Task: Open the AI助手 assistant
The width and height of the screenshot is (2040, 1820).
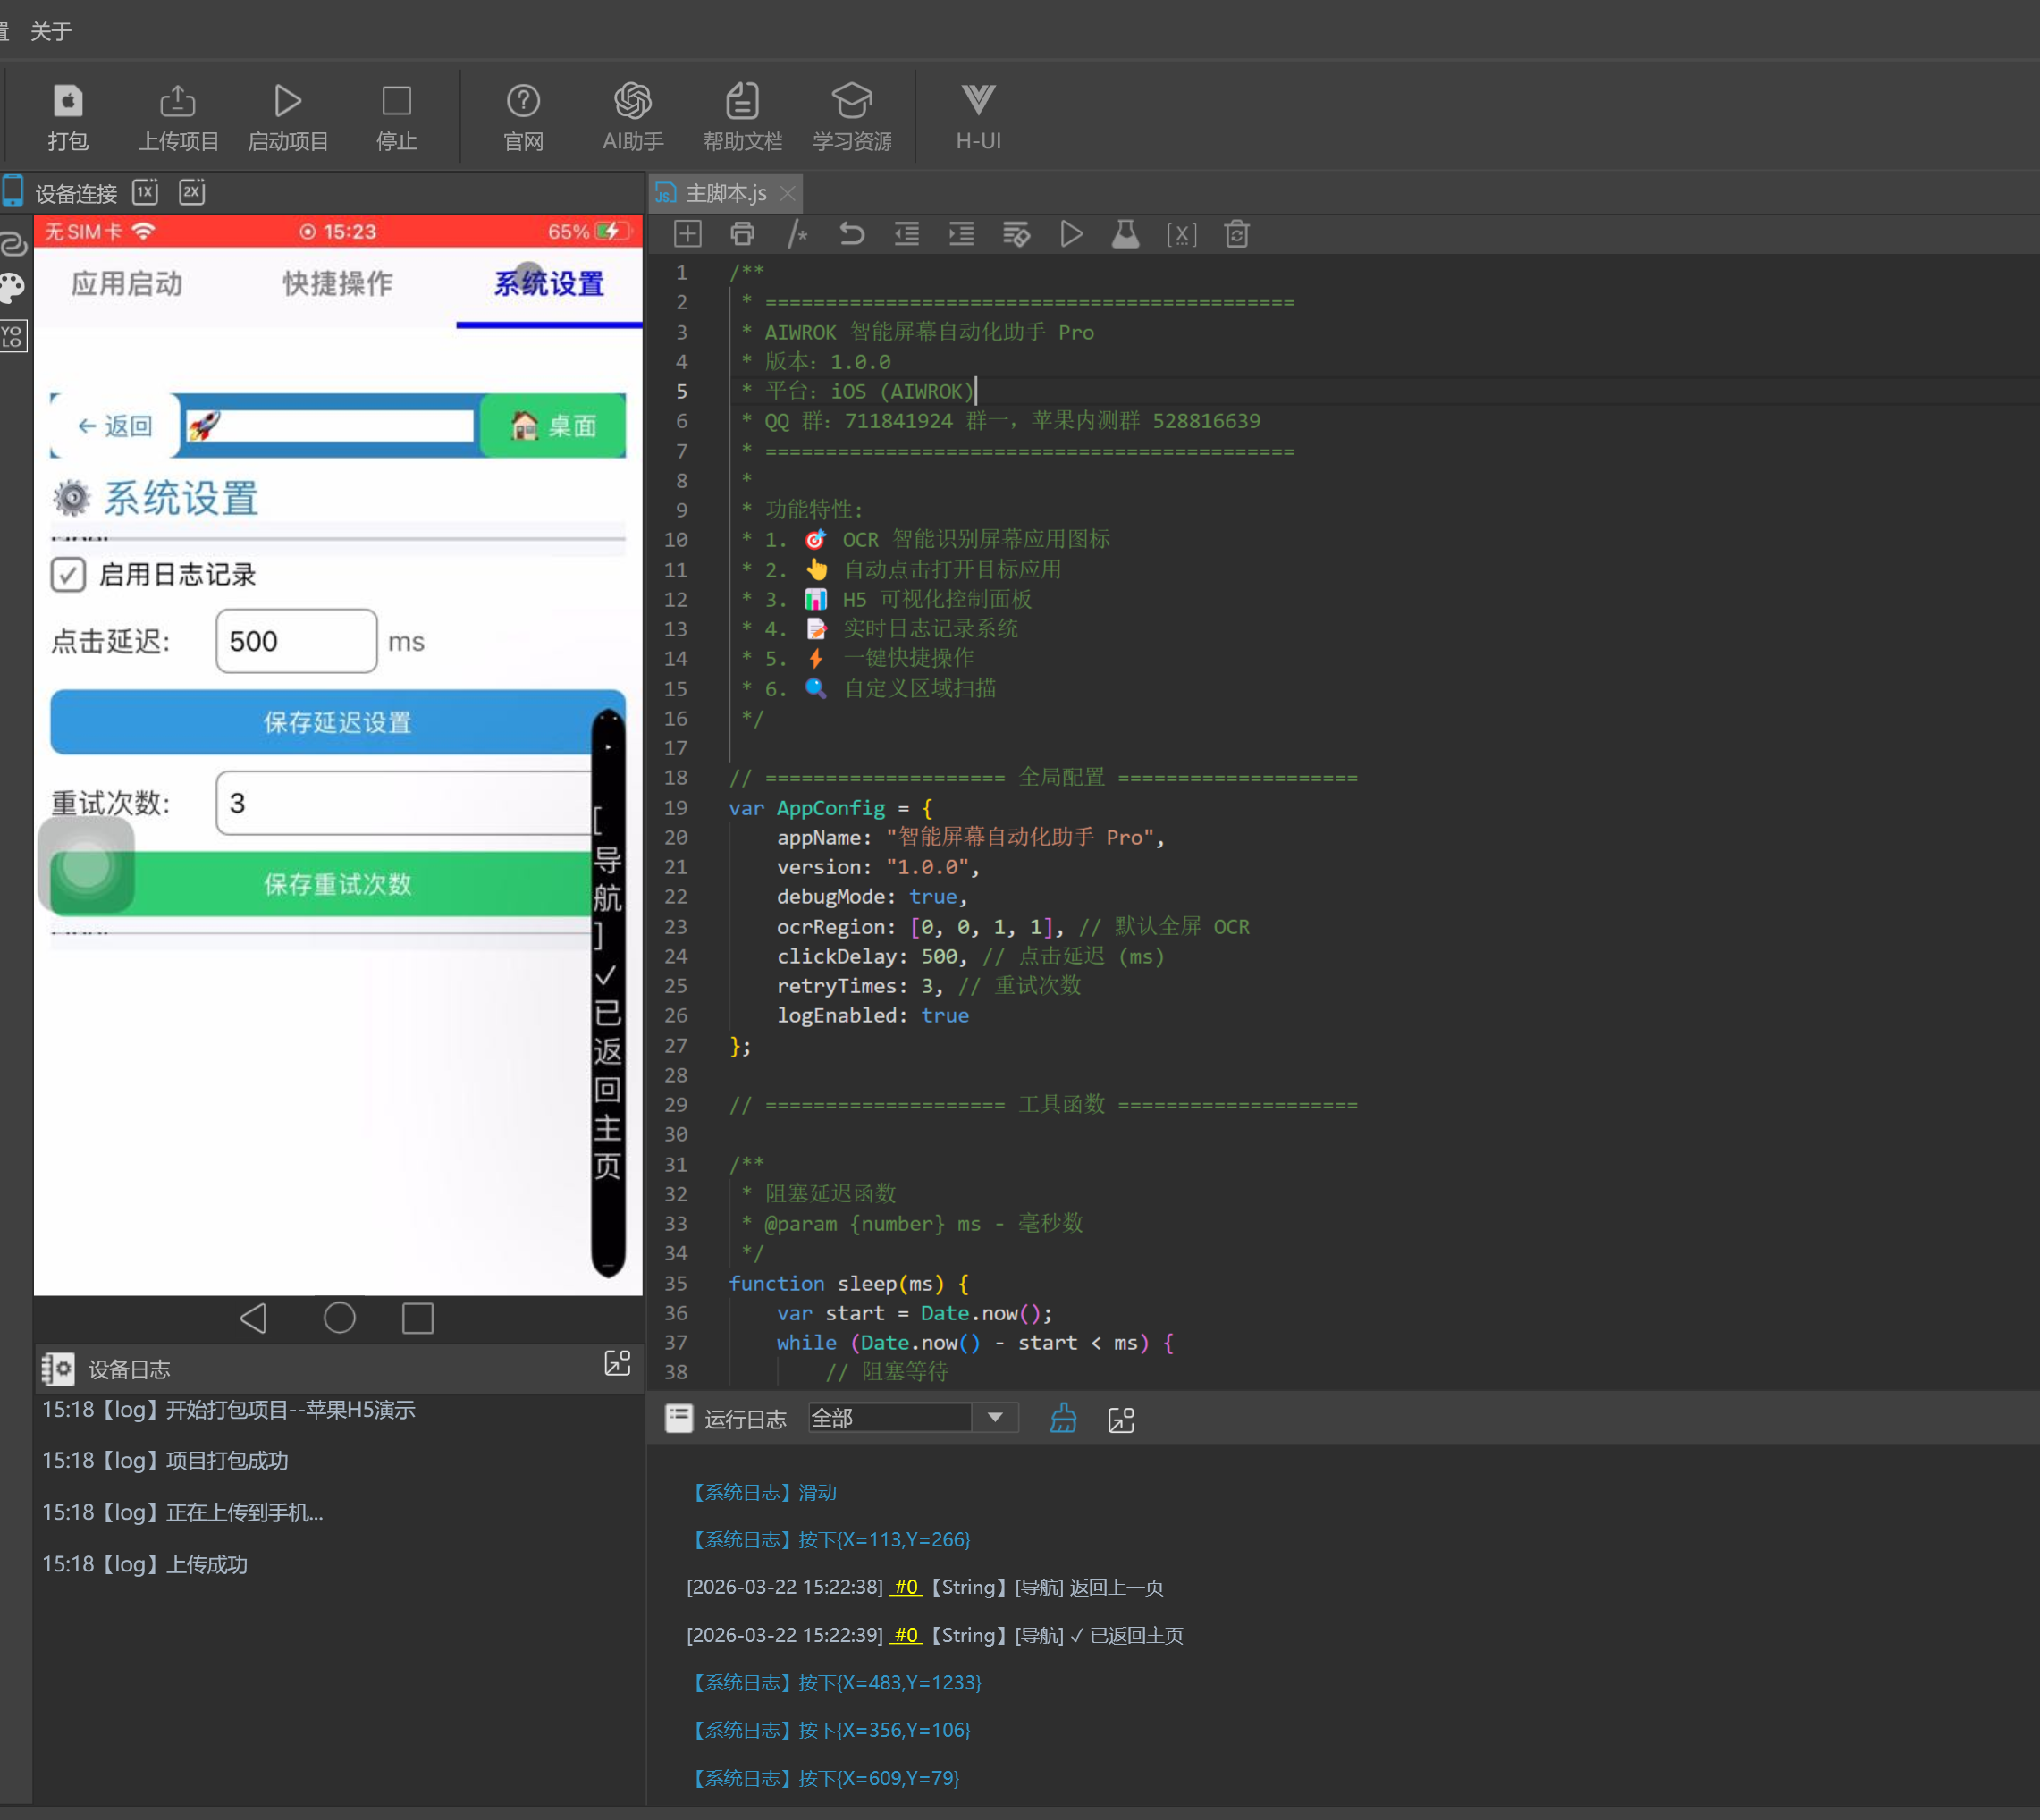Action: point(632,101)
